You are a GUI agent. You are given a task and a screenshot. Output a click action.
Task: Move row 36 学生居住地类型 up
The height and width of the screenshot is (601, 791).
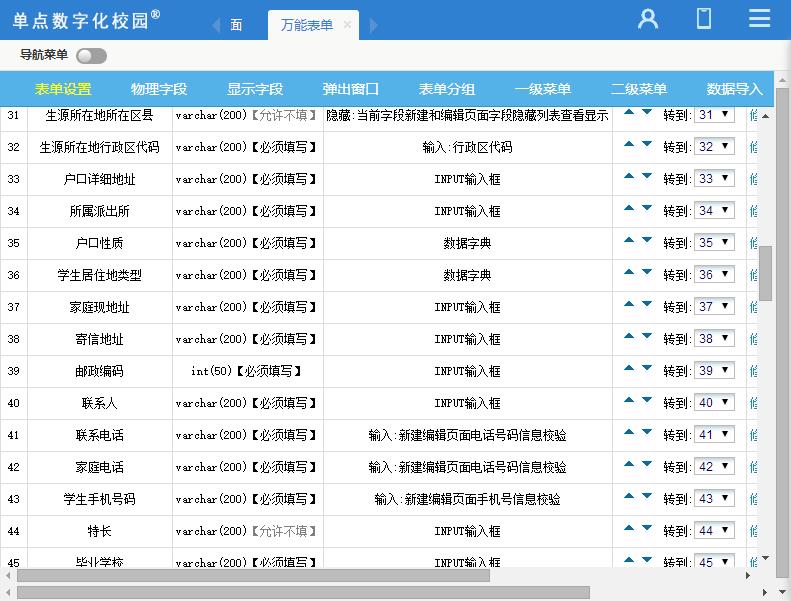pos(629,272)
